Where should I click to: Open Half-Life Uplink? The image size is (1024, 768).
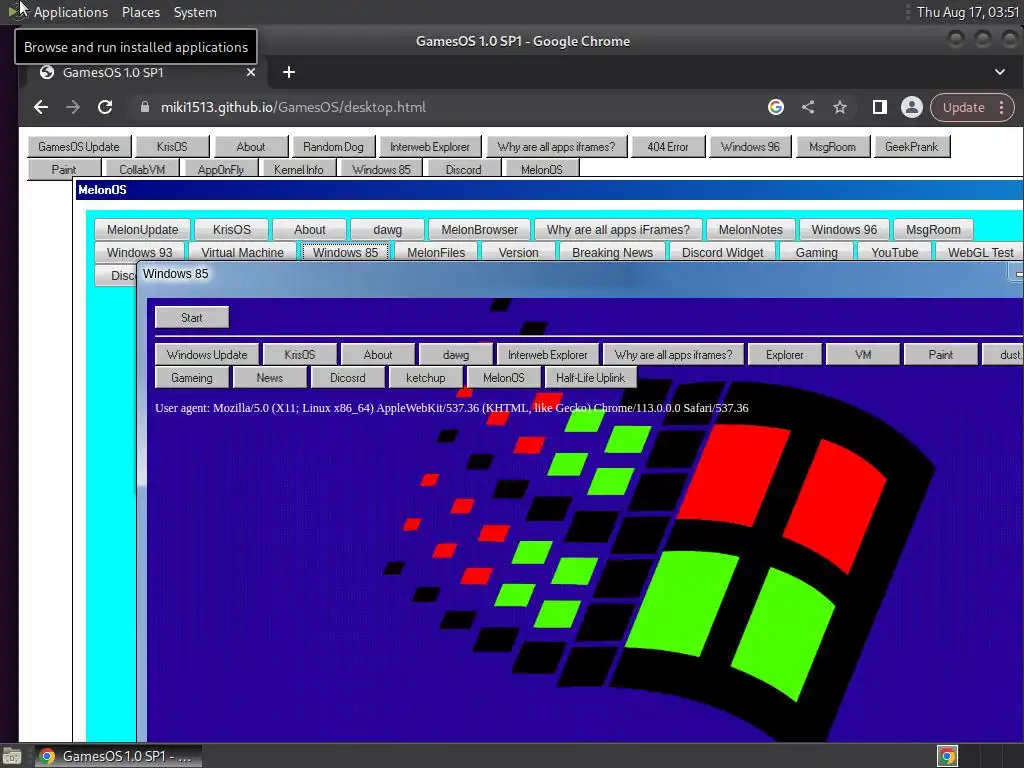(x=590, y=377)
